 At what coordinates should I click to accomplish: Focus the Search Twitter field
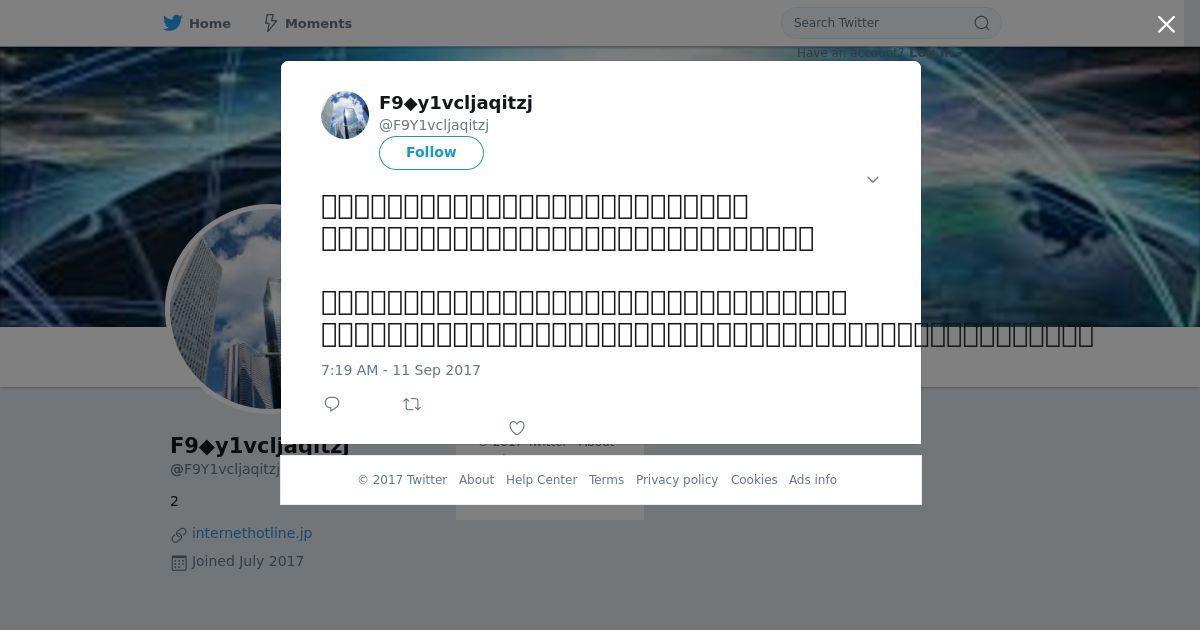[880, 23]
